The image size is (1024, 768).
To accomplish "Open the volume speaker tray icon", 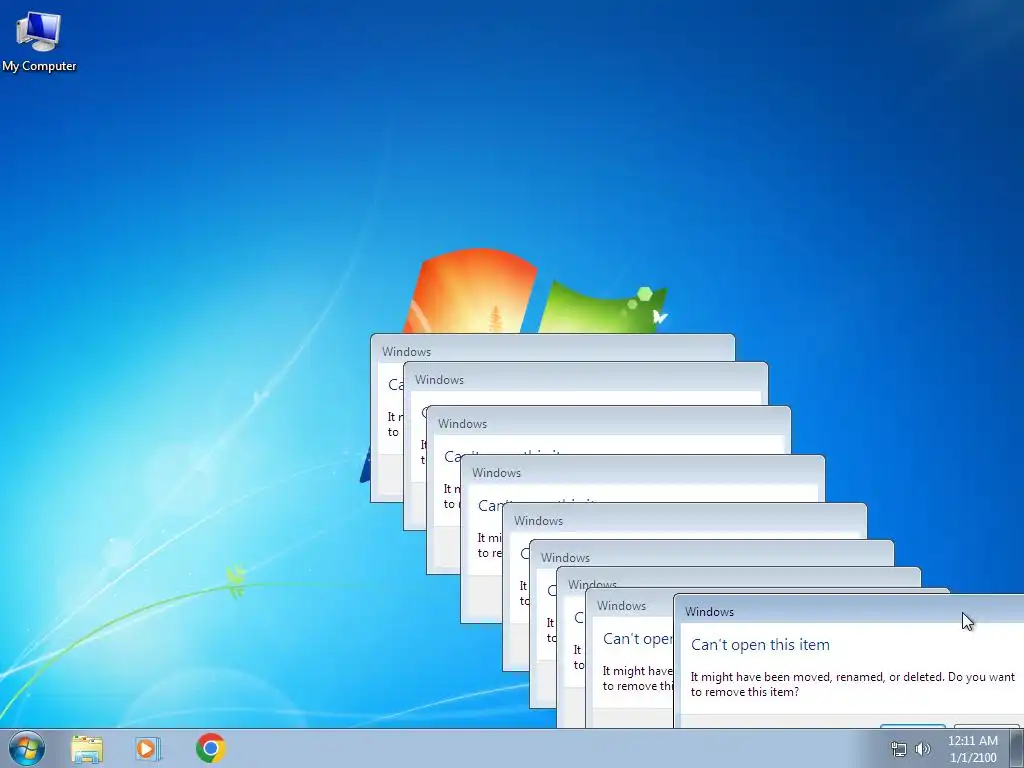I will pos(923,749).
